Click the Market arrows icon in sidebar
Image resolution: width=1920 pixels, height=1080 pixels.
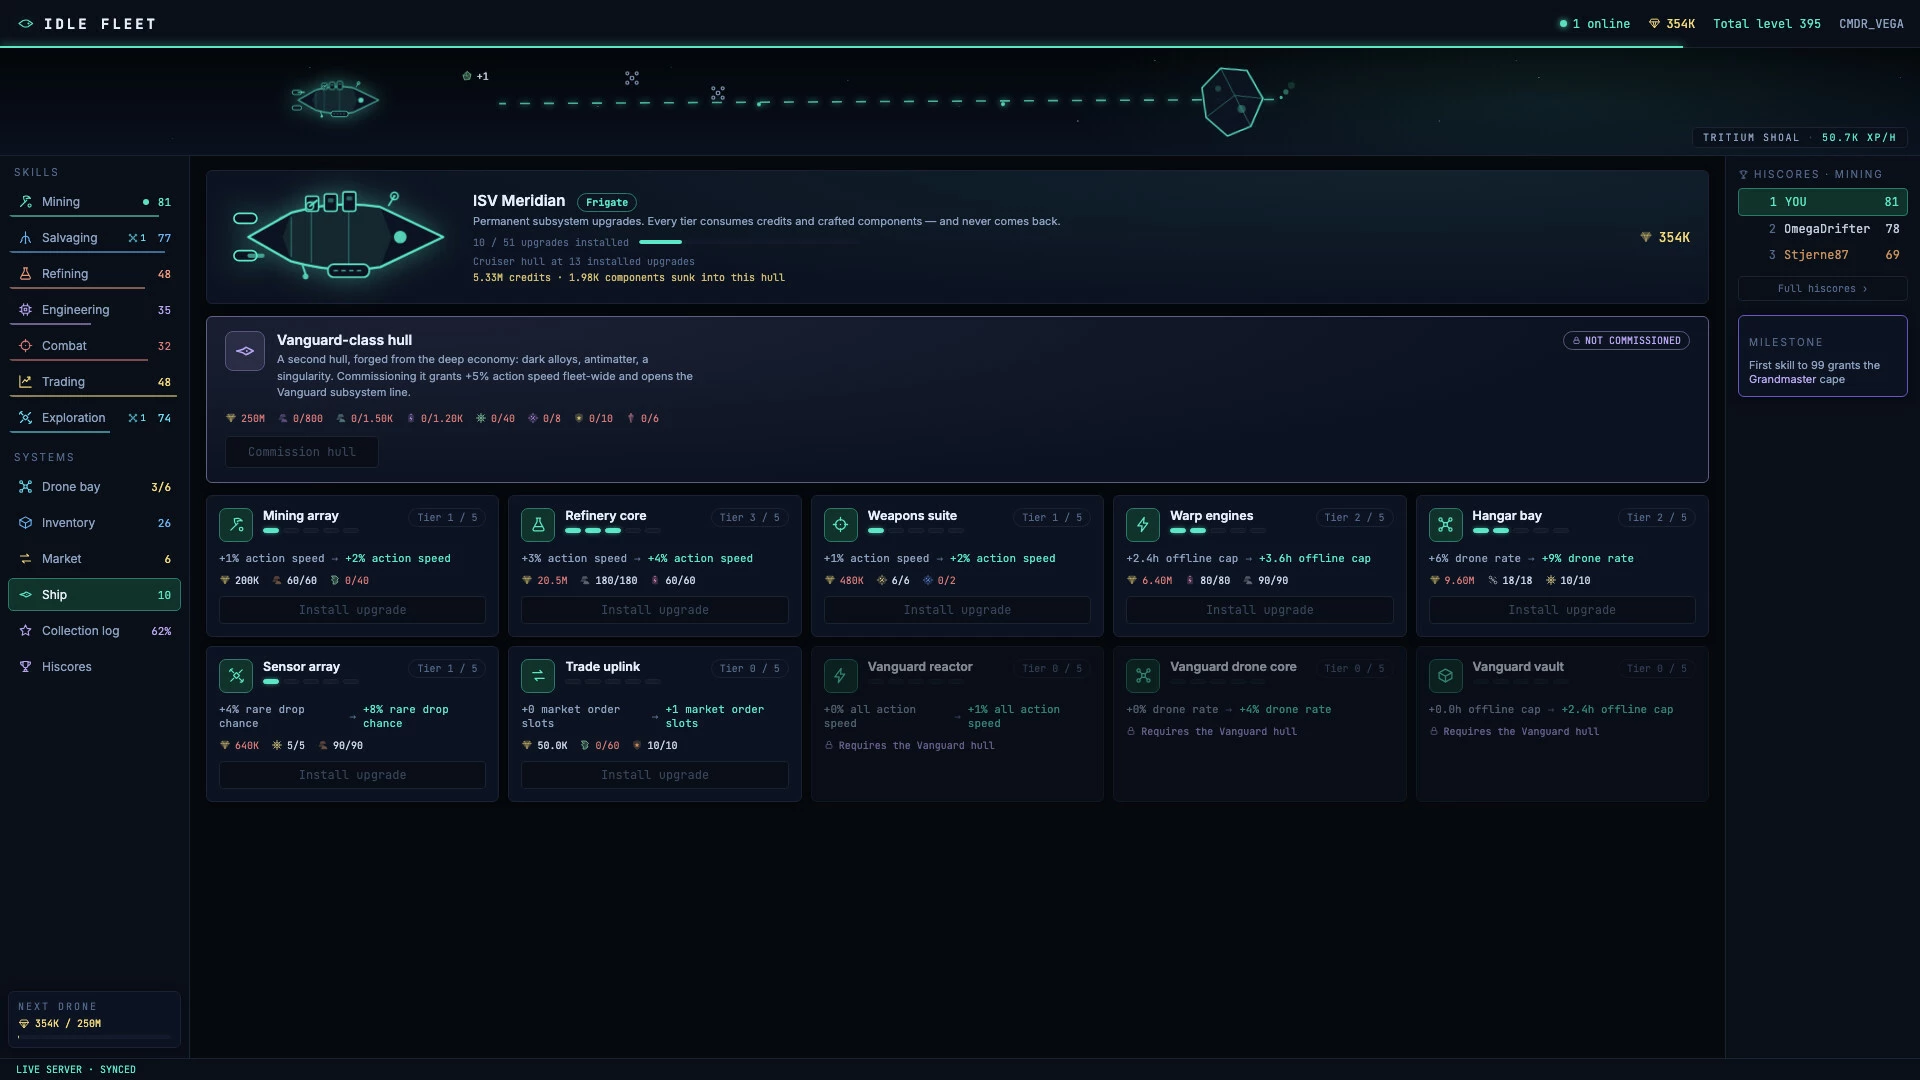tap(25, 559)
